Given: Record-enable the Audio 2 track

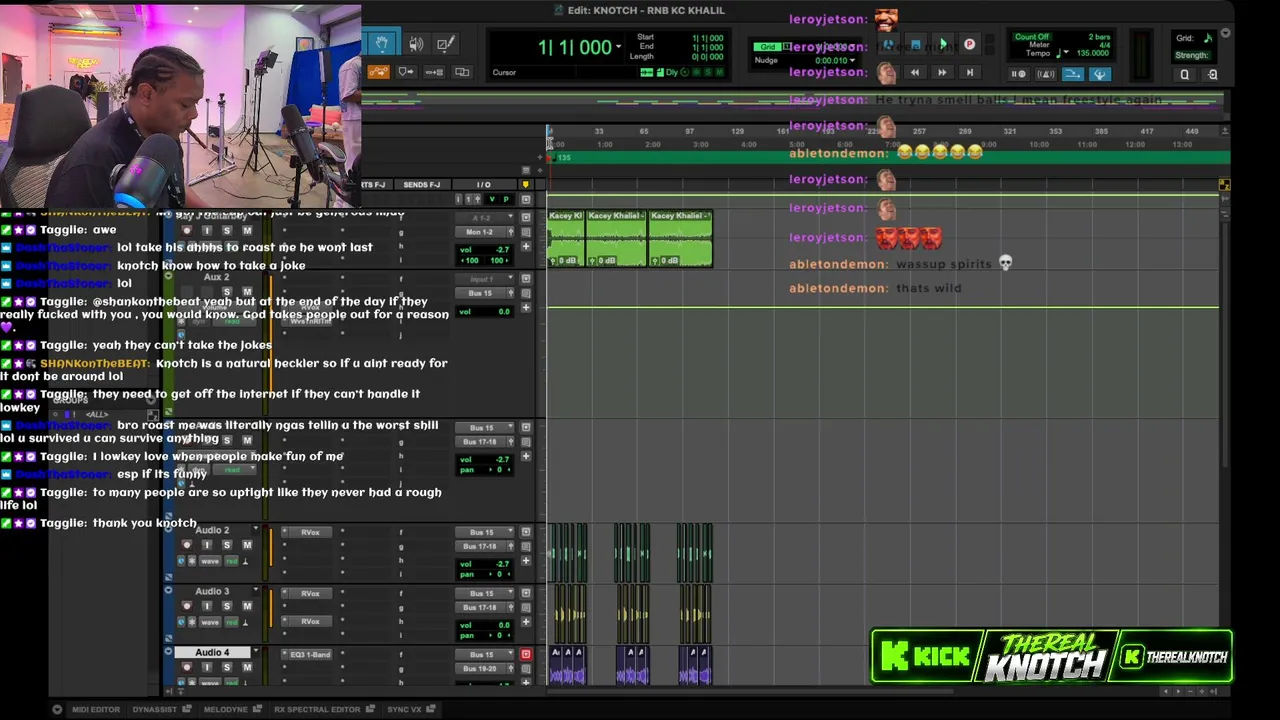Looking at the screenshot, I should (187, 545).
